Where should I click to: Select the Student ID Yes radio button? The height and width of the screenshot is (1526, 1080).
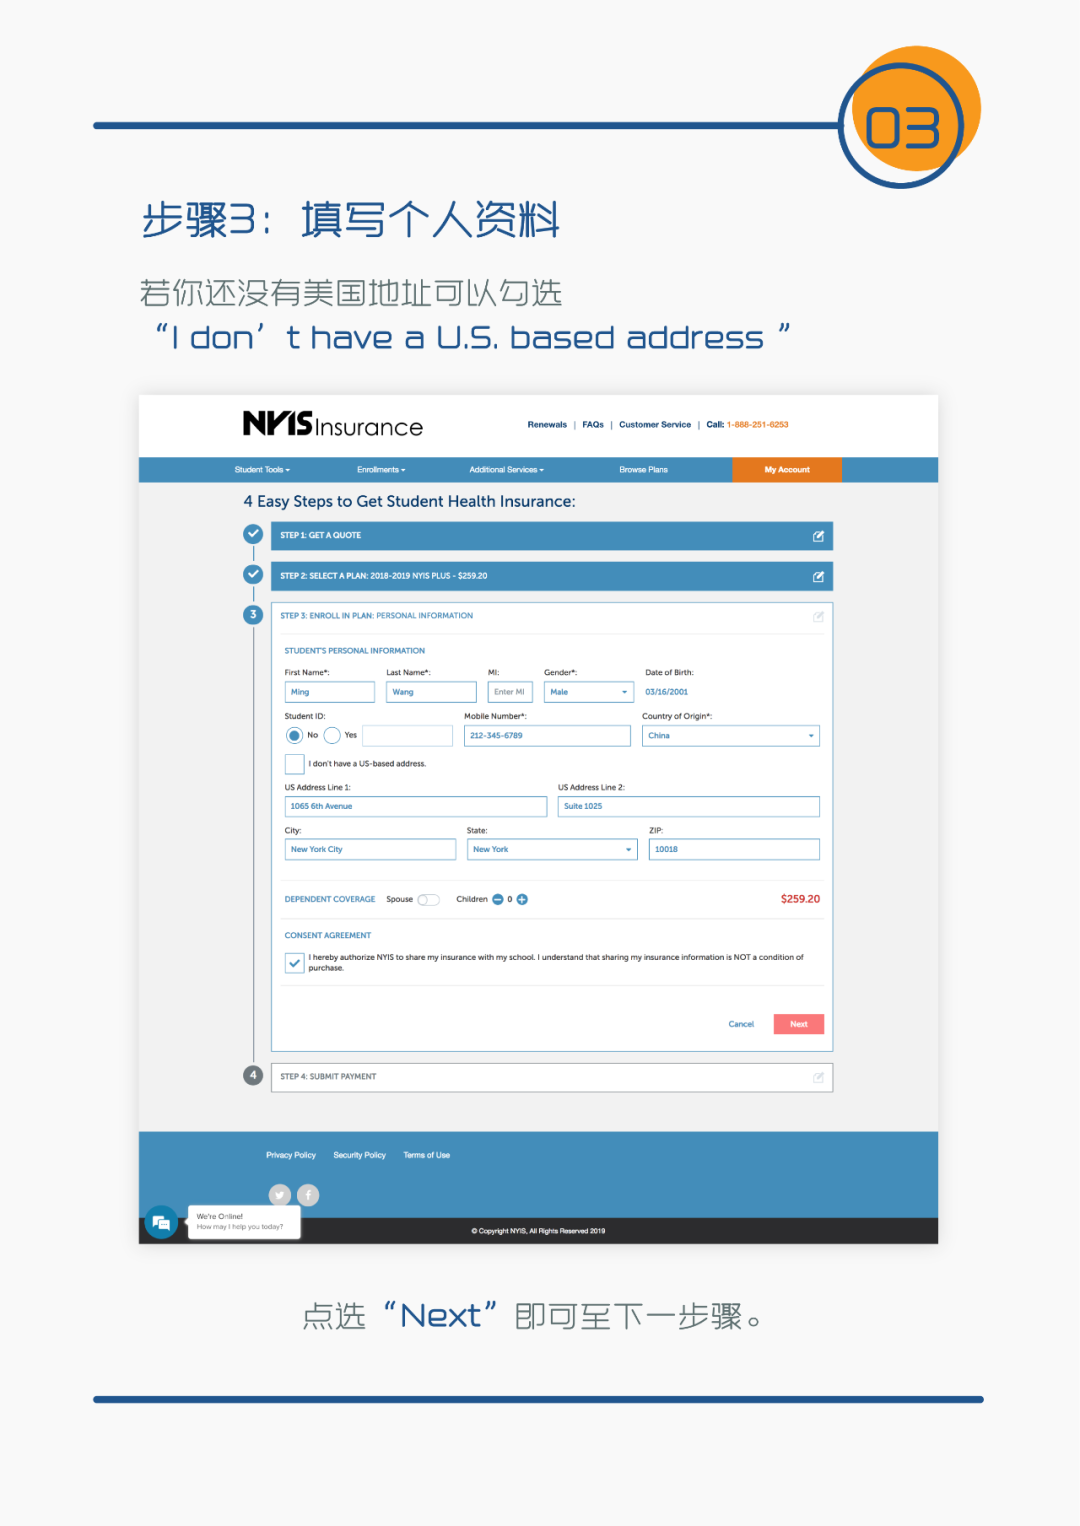[x=332, y=735]
